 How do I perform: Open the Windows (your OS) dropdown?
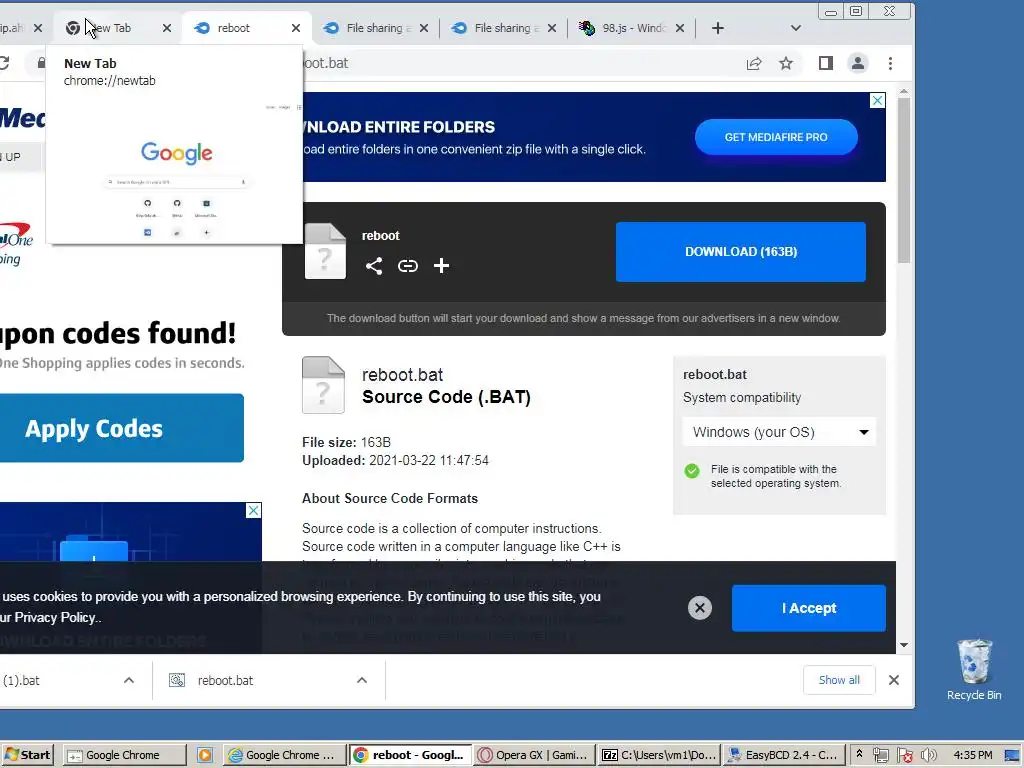tap(779, 432)
